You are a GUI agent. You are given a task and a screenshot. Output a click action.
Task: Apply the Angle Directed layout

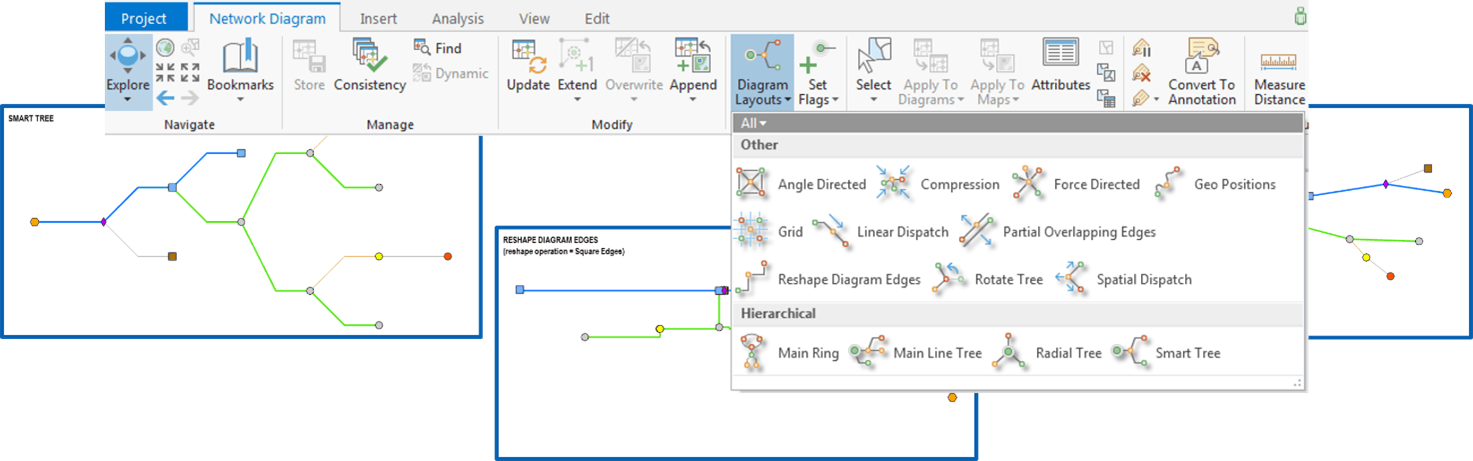click(x=801, y=184)
